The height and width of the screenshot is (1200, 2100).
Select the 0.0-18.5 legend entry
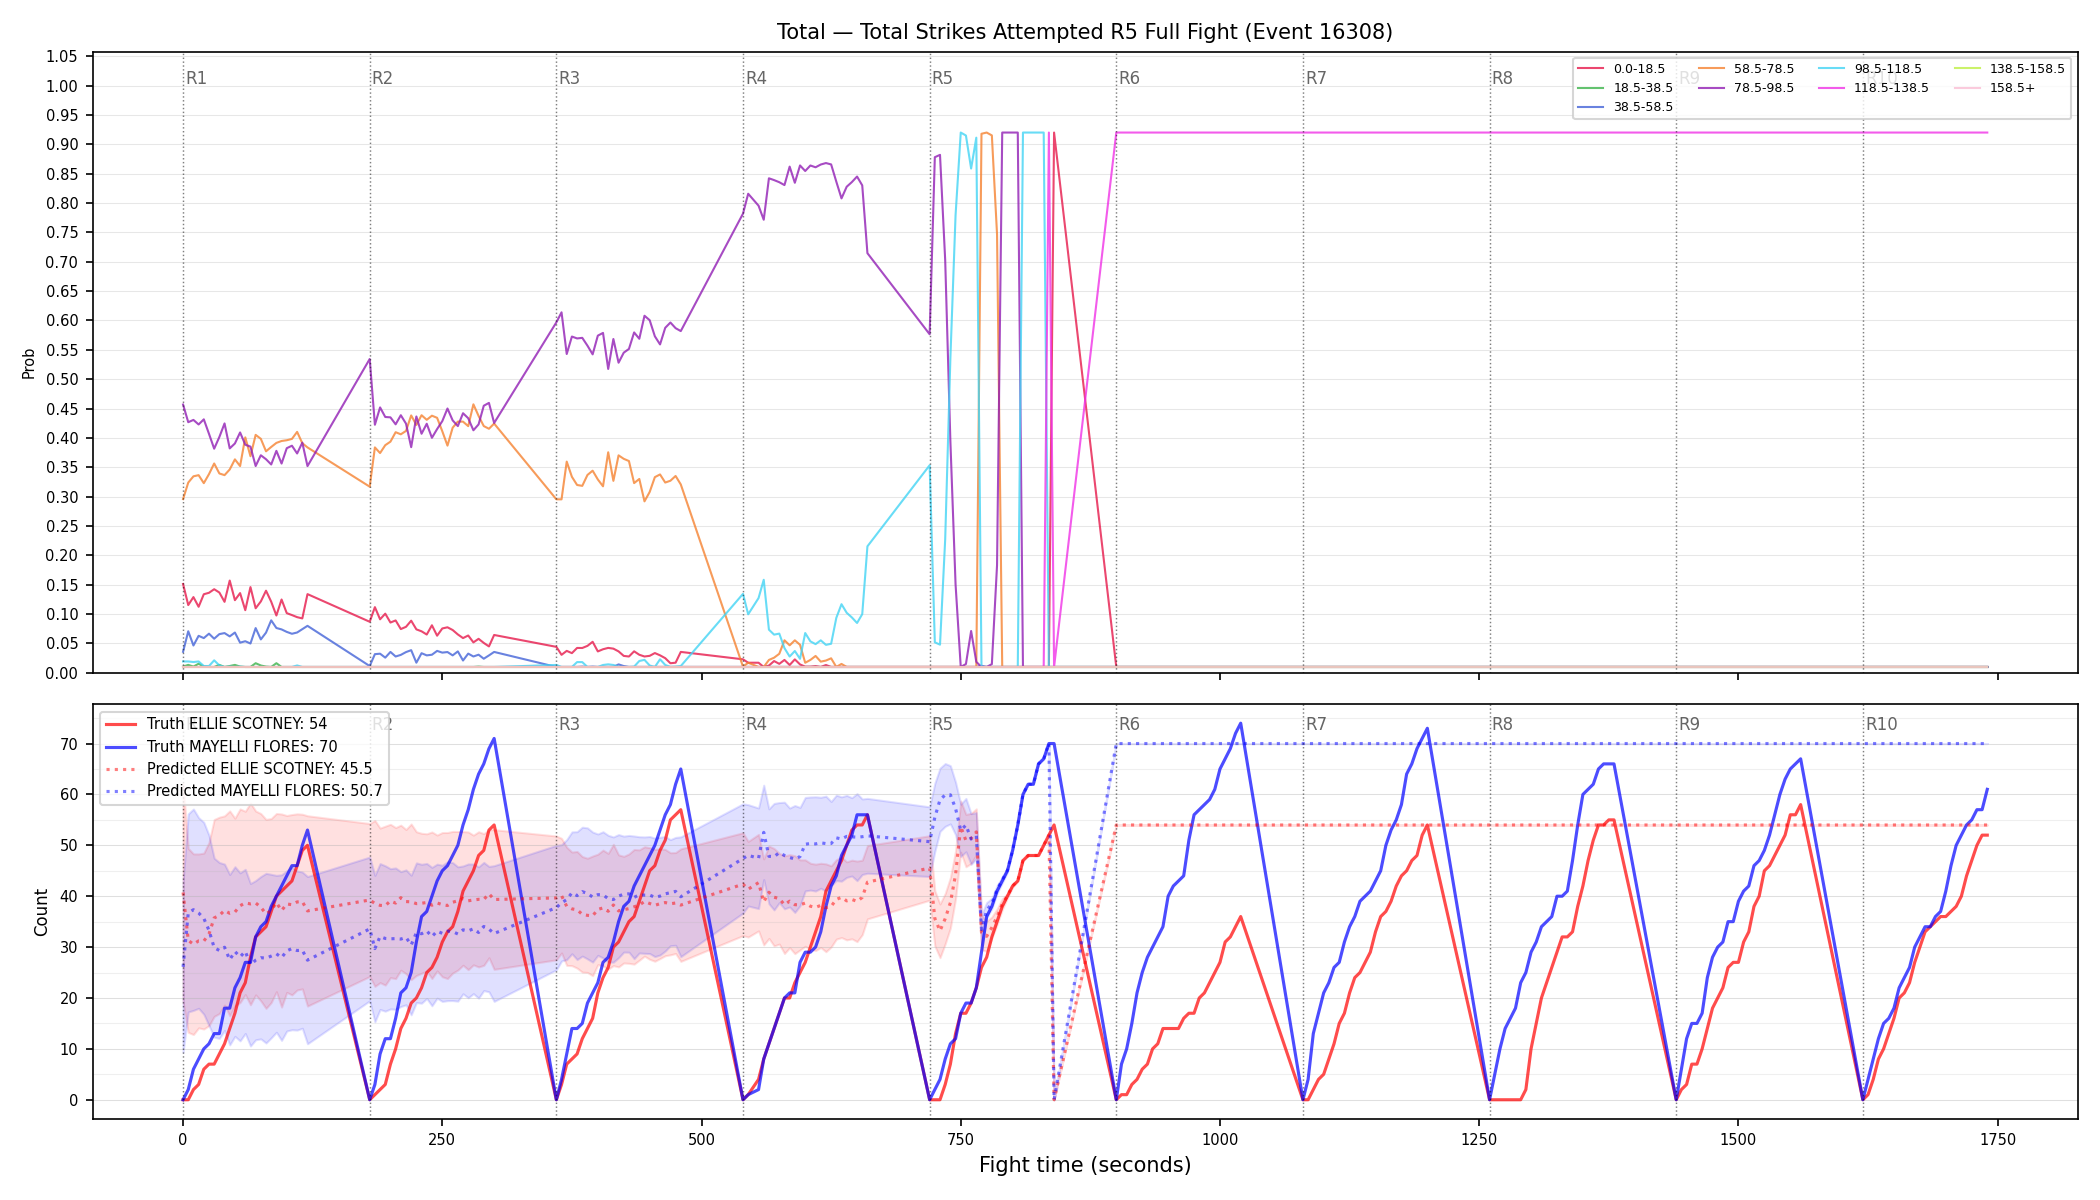[x=1621, y=69]
